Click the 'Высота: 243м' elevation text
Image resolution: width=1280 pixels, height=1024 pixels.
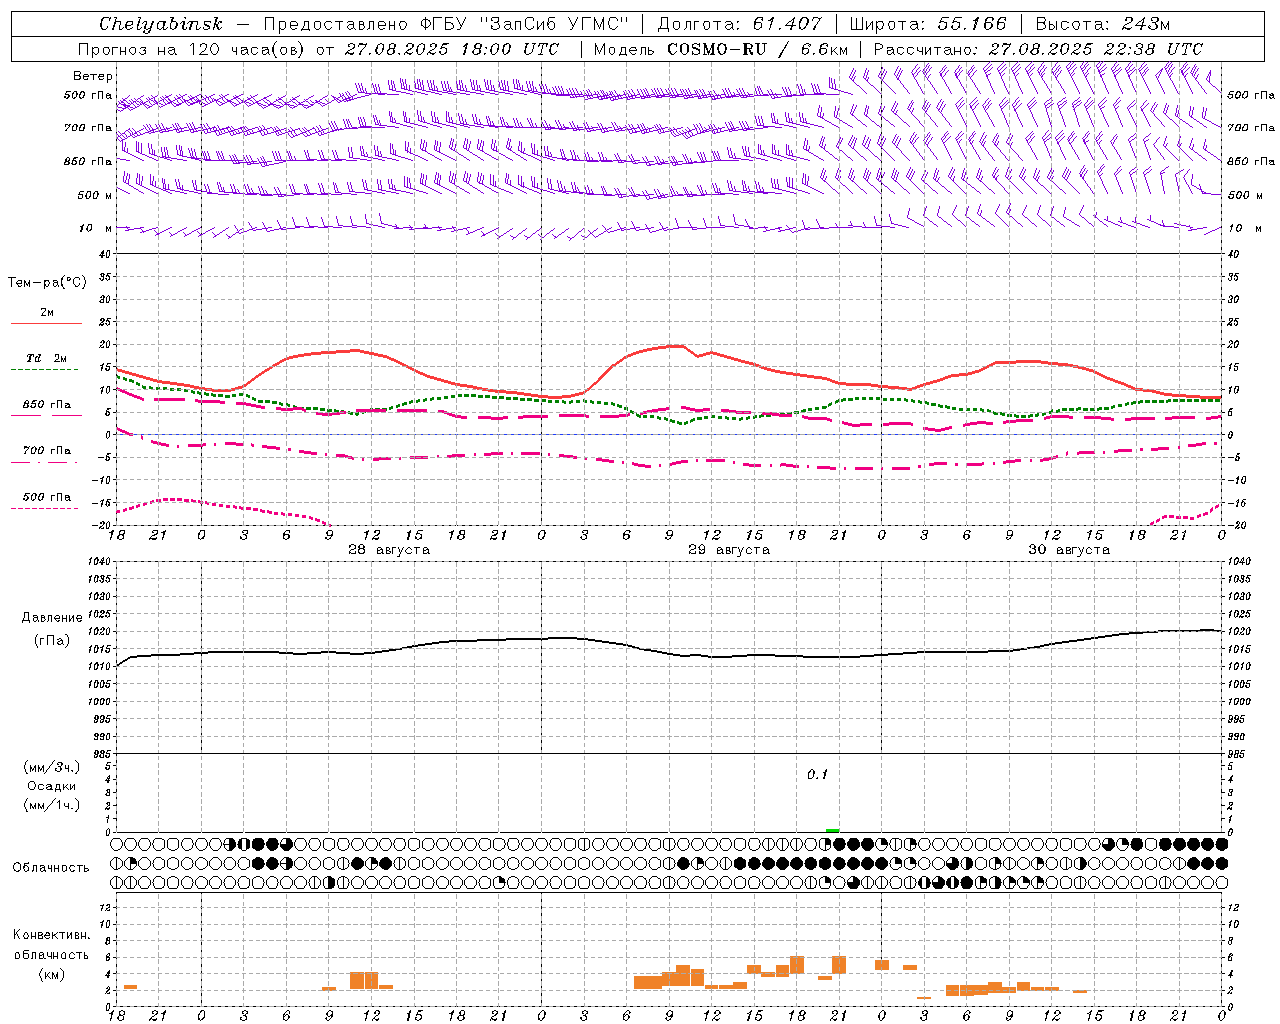1103,24
